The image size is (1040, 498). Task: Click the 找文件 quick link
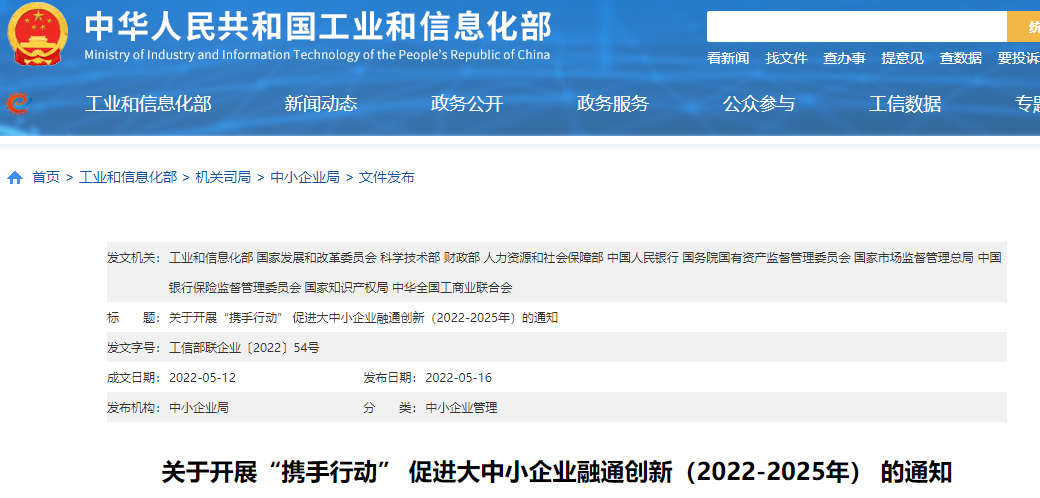point(786,58)
